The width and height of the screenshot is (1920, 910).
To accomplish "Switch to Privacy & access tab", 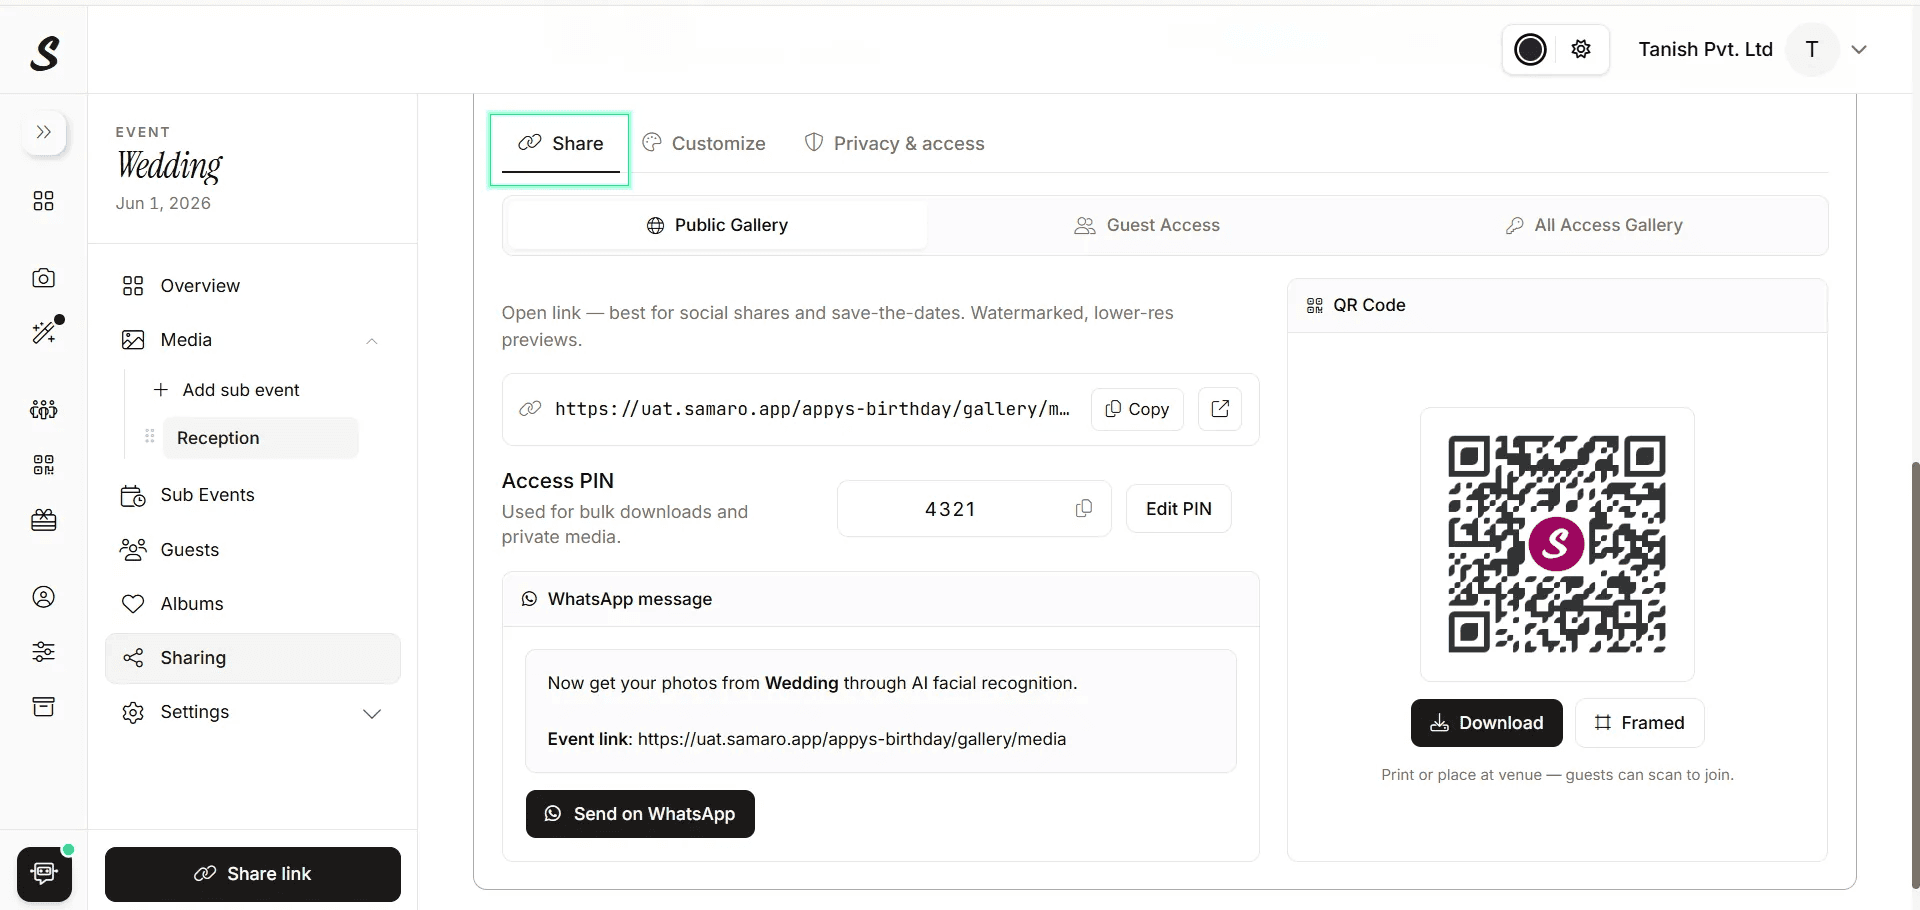I will click(x=894, y=144).
